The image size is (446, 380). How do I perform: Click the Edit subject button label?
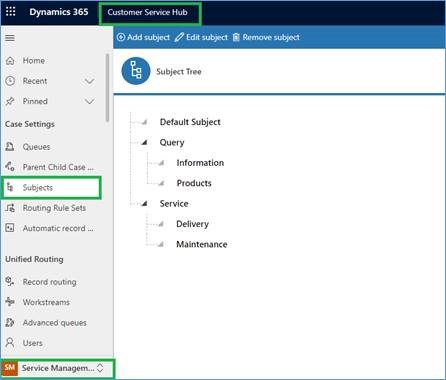click(x=207, y=37)
